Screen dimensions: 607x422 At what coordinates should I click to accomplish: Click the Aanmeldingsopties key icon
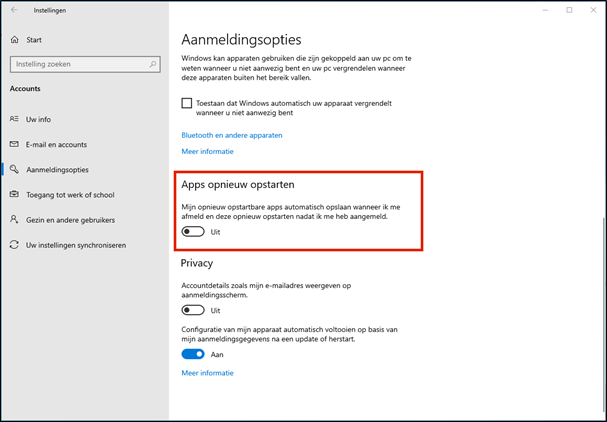(x=14, y=169)
